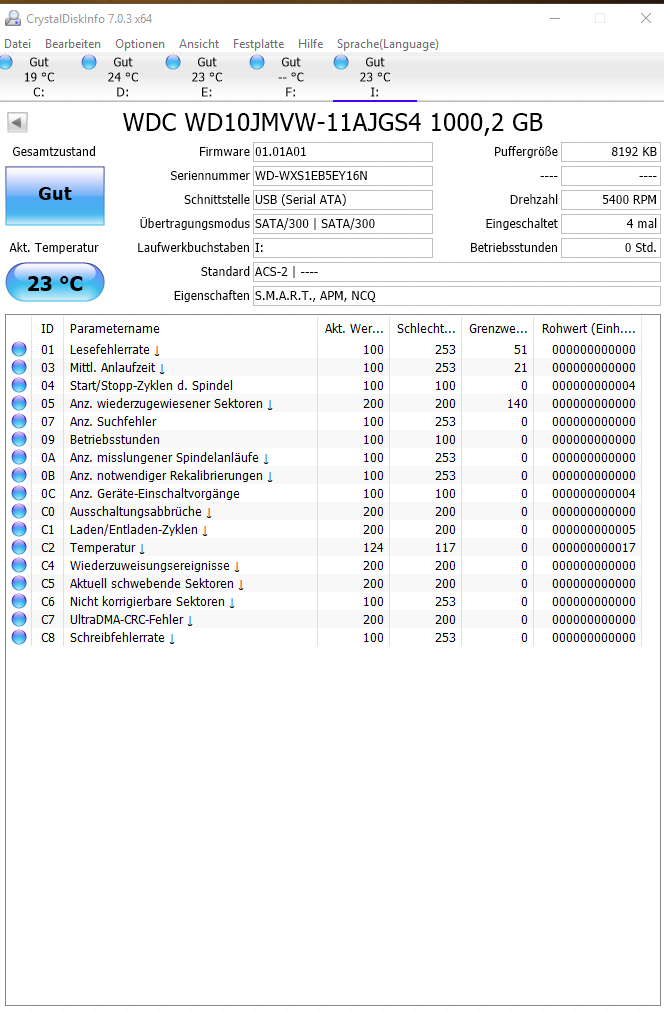
Task: Click status orb for Start/Stopp-Zyklen row
Action: click(19, 385)
